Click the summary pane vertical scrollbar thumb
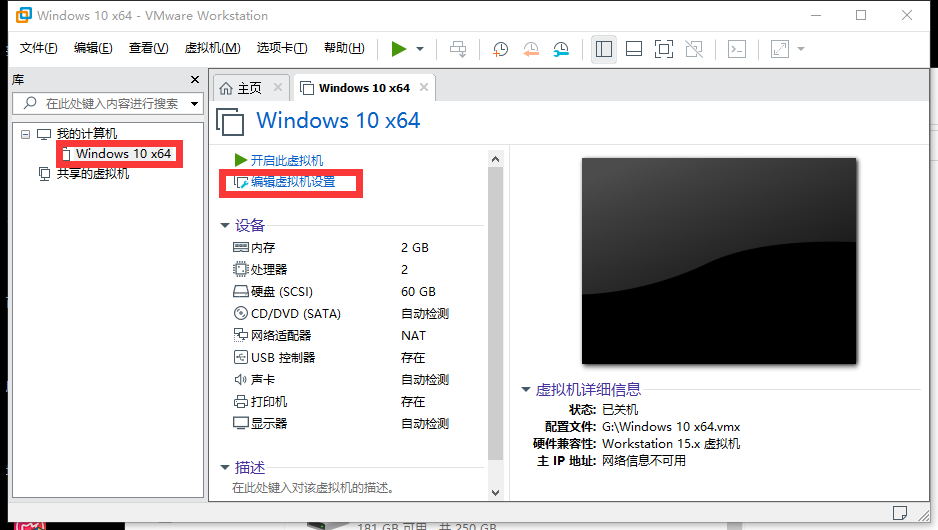938x530 pixels. pyautogui.click(x=495, y=313)
